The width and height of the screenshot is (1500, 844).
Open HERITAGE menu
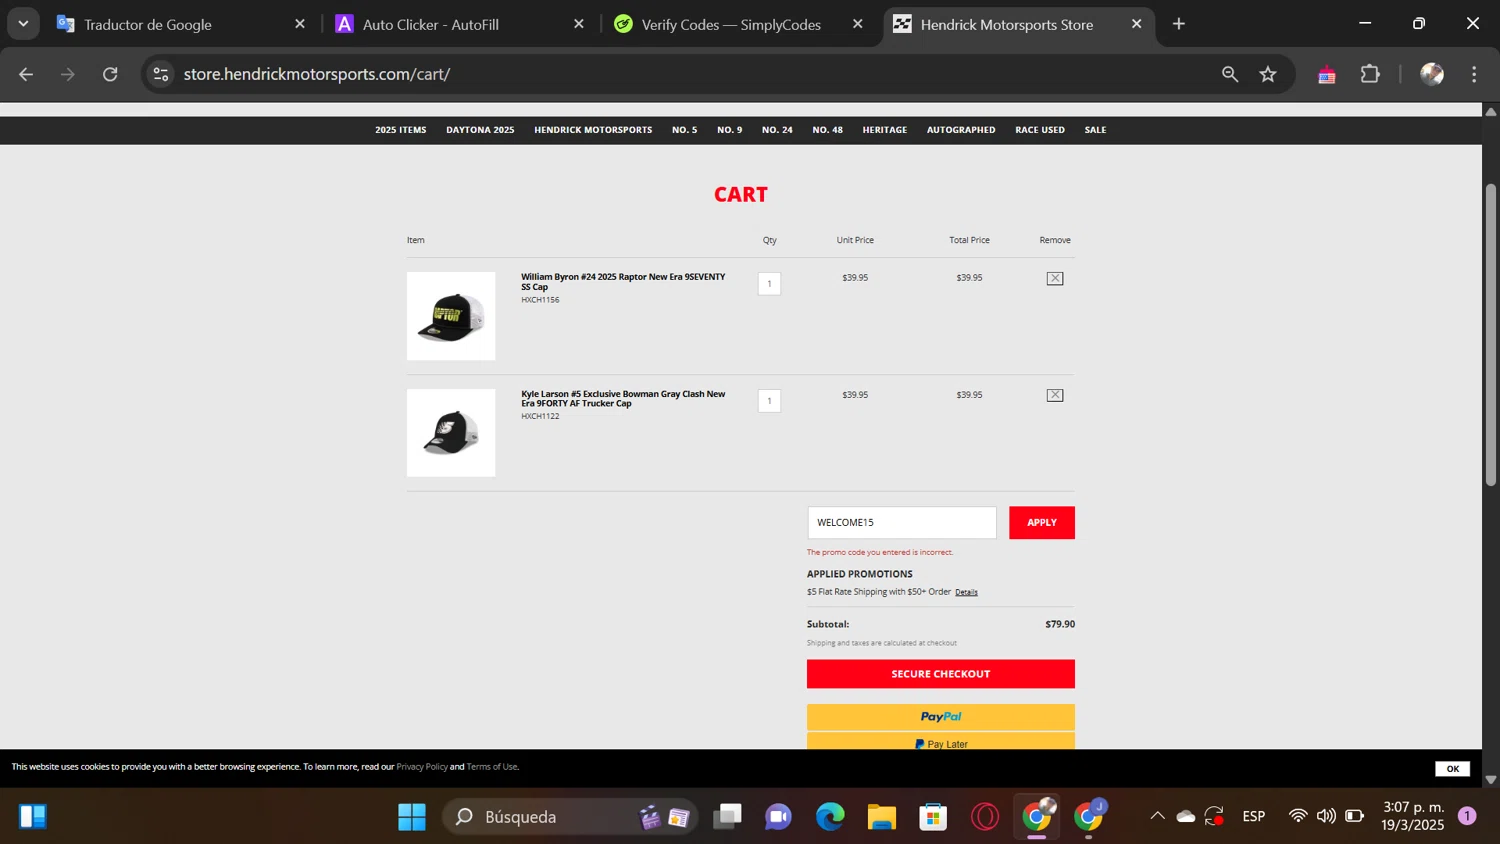coord(885,130)
